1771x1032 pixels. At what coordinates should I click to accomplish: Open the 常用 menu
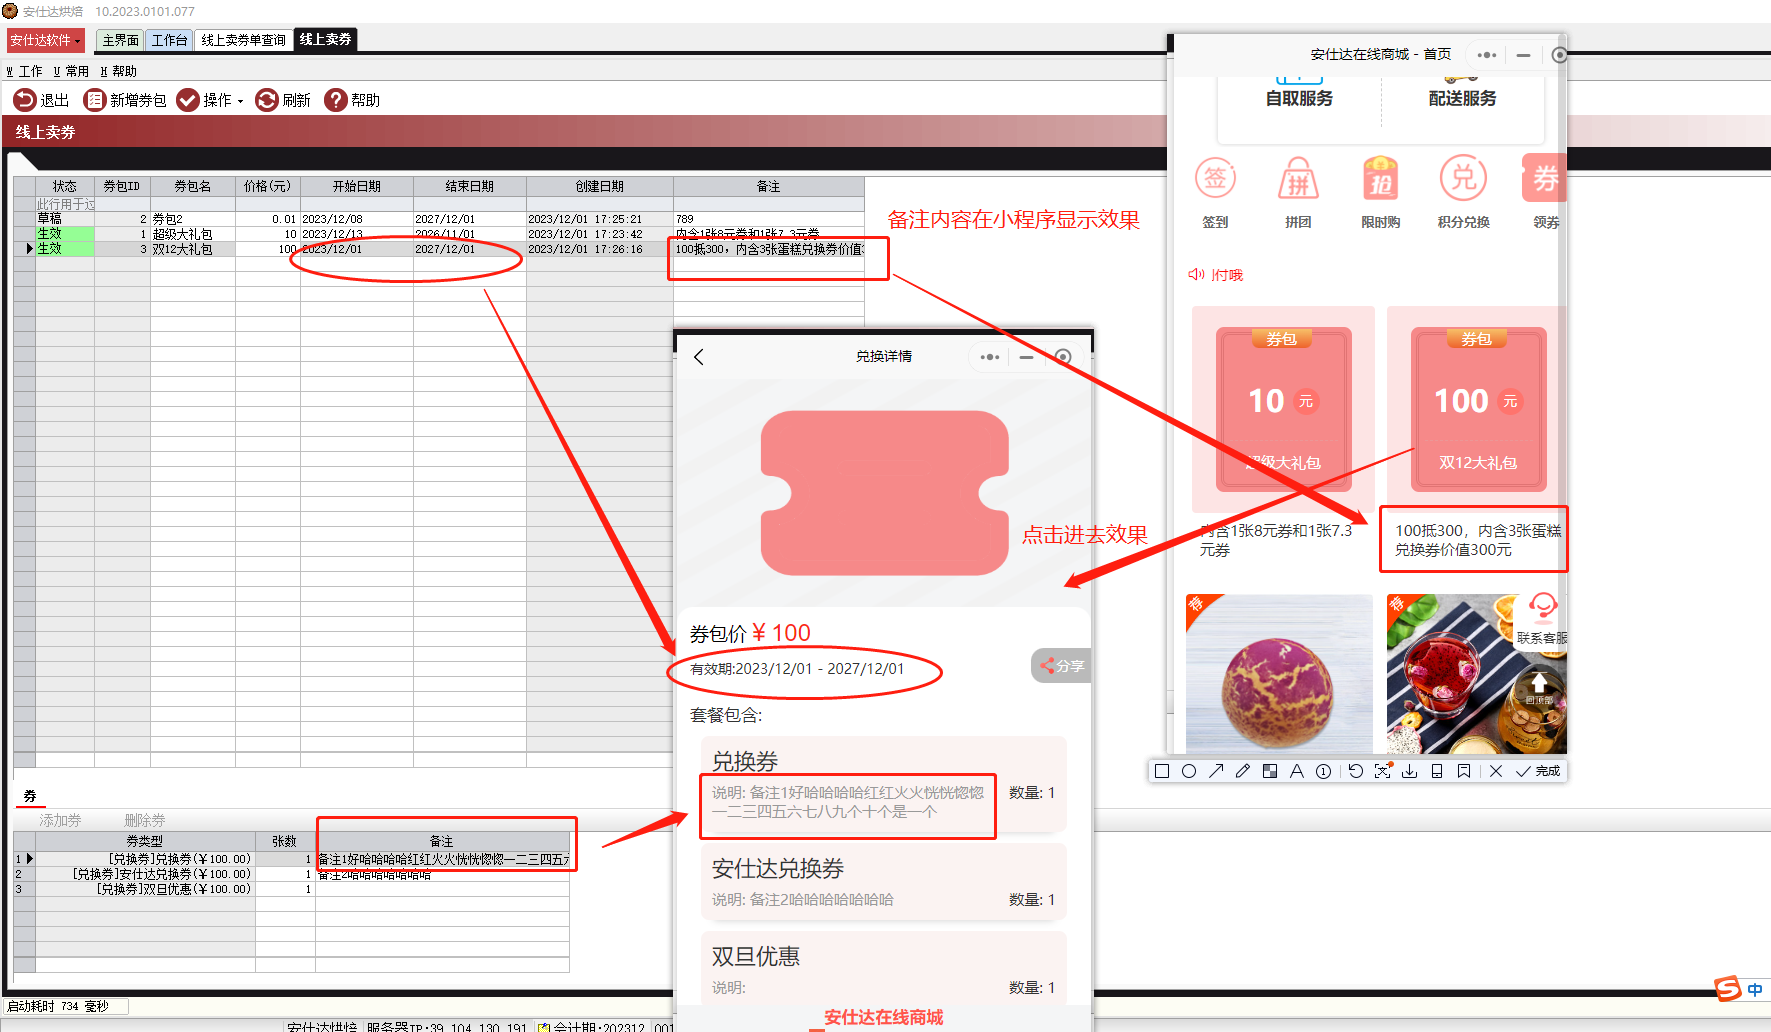click(71, 71)
